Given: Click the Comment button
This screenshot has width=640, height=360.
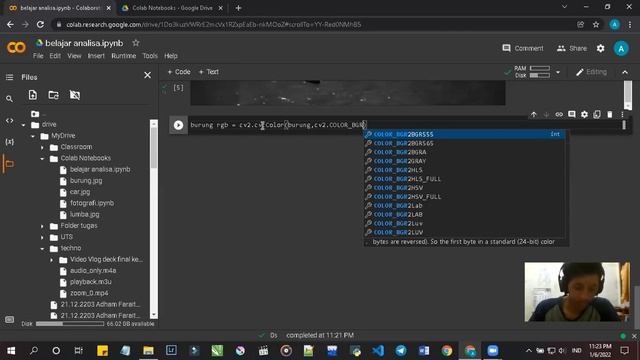Looking at the screenshot, I should pos(523,48).
